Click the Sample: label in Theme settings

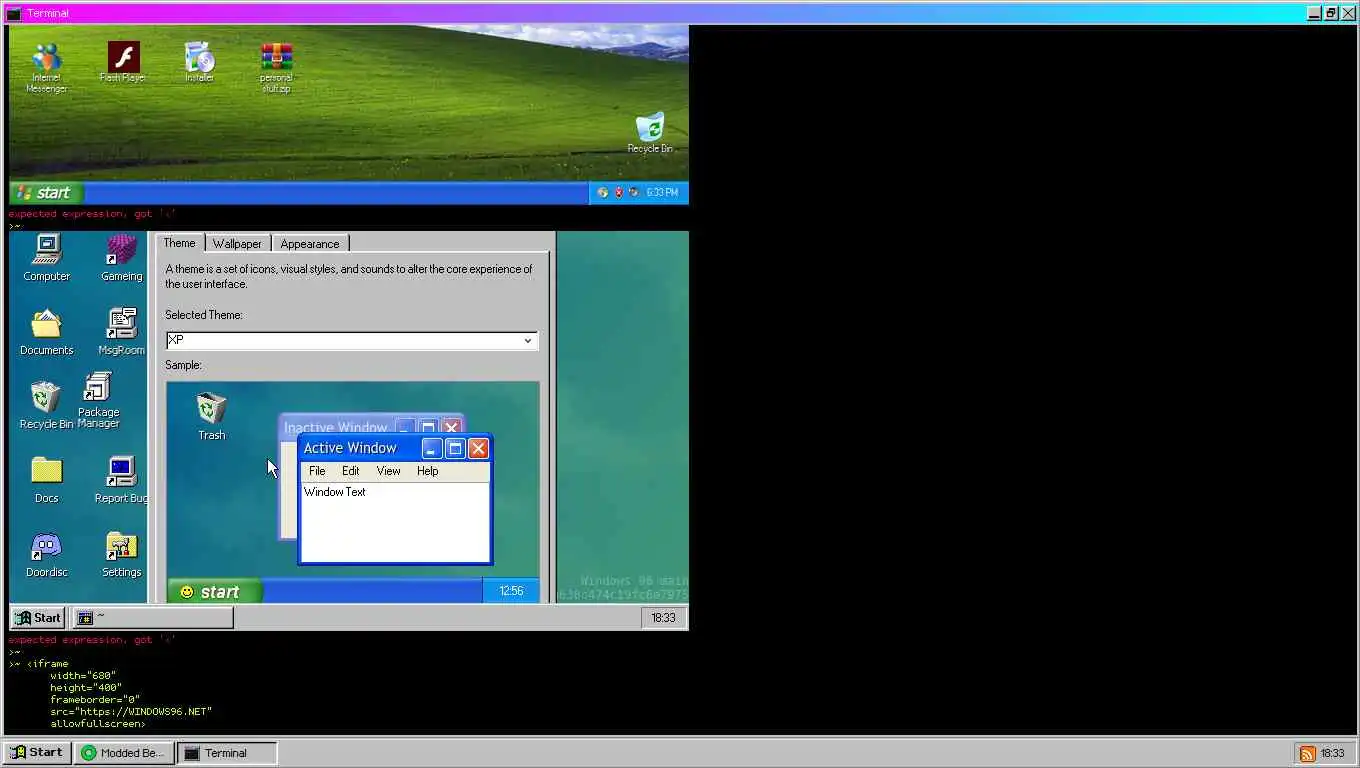coord(183,365)
